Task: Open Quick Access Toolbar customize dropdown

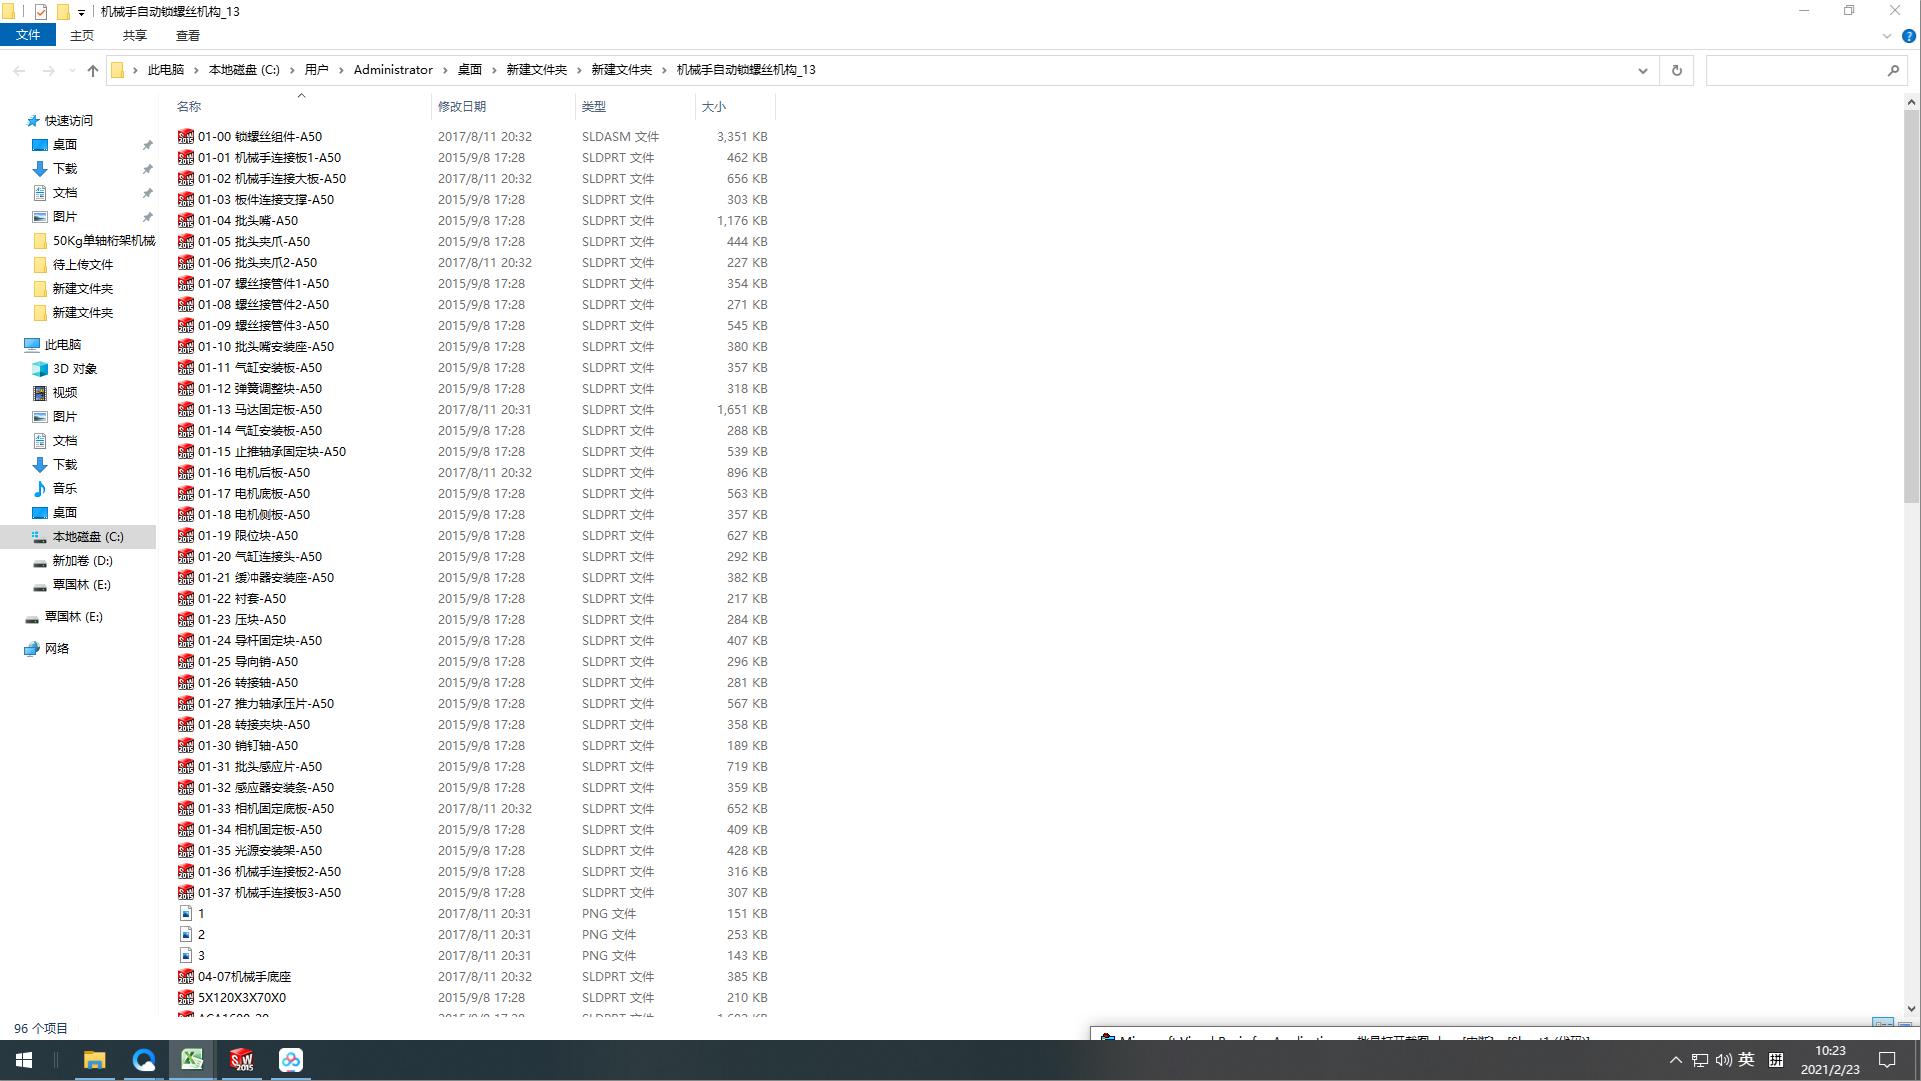Action: pyautogui.click(x=81, y=13)
